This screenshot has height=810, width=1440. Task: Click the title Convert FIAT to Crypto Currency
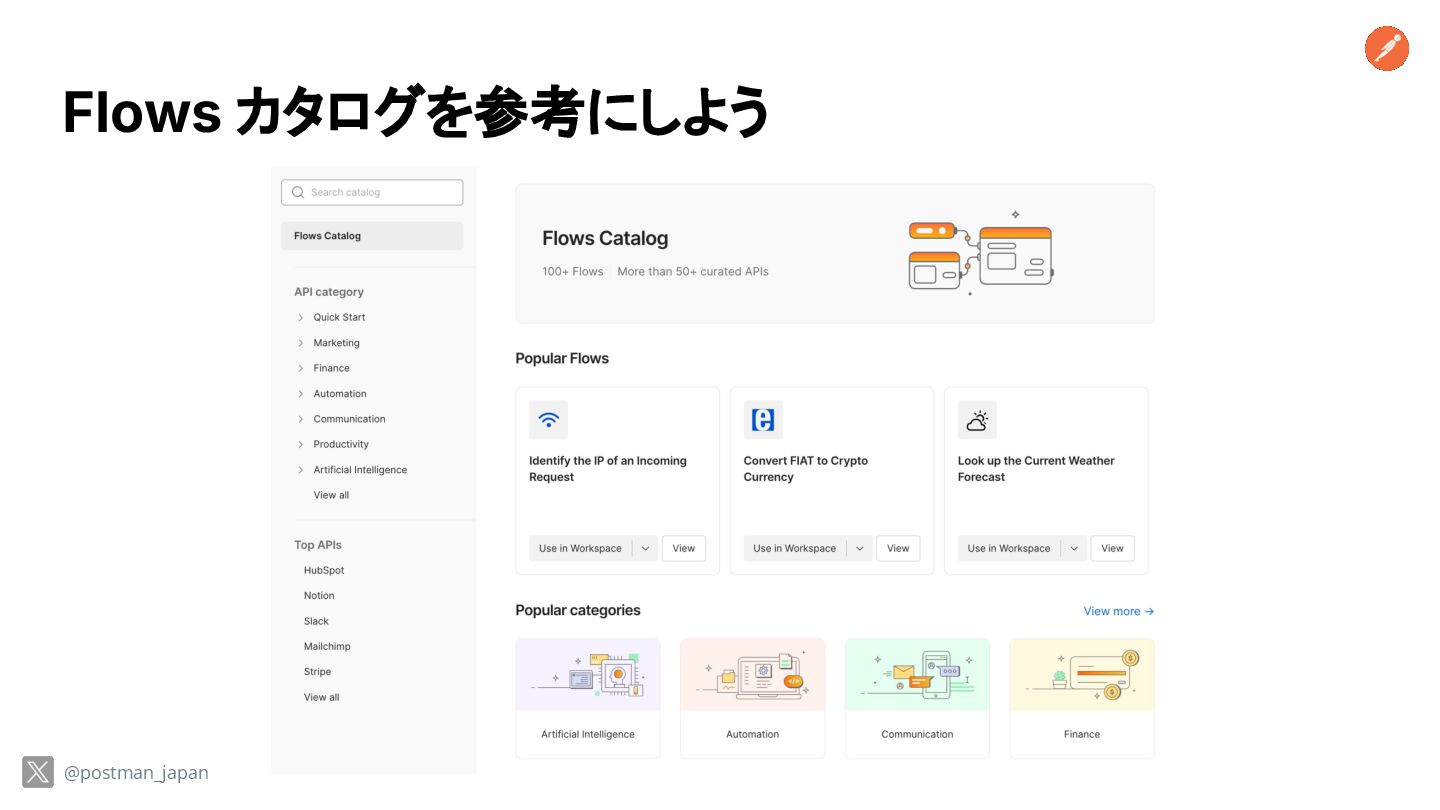click(x=806, y=469)
